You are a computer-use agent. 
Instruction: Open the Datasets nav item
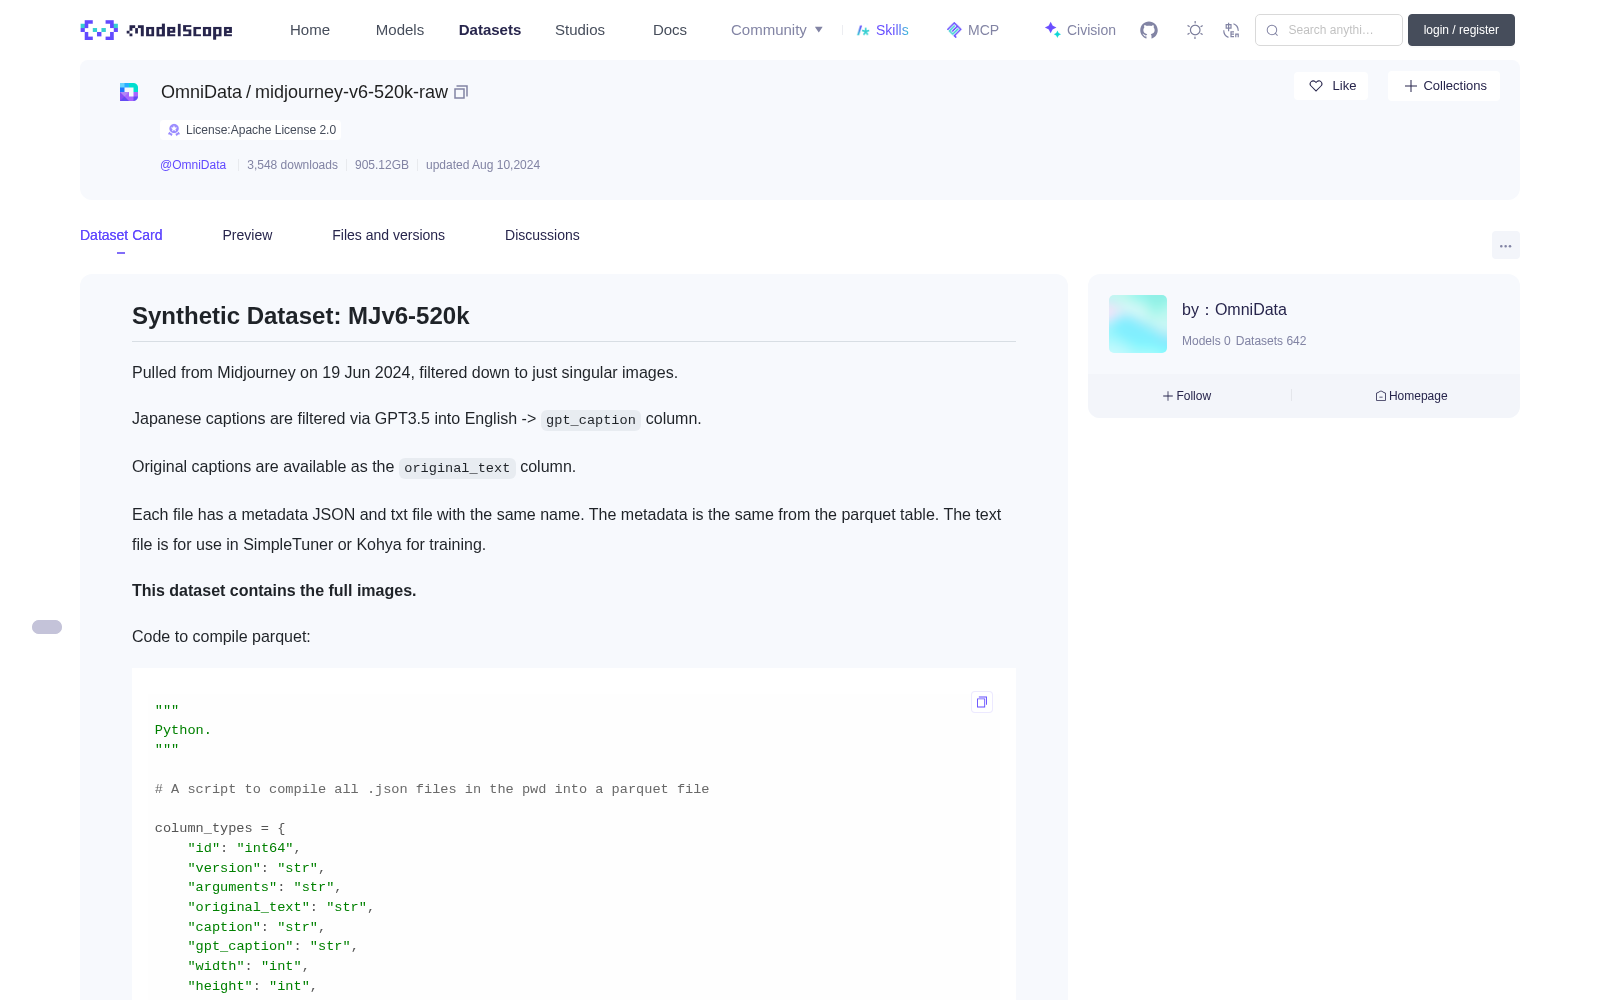coord(490,30)
